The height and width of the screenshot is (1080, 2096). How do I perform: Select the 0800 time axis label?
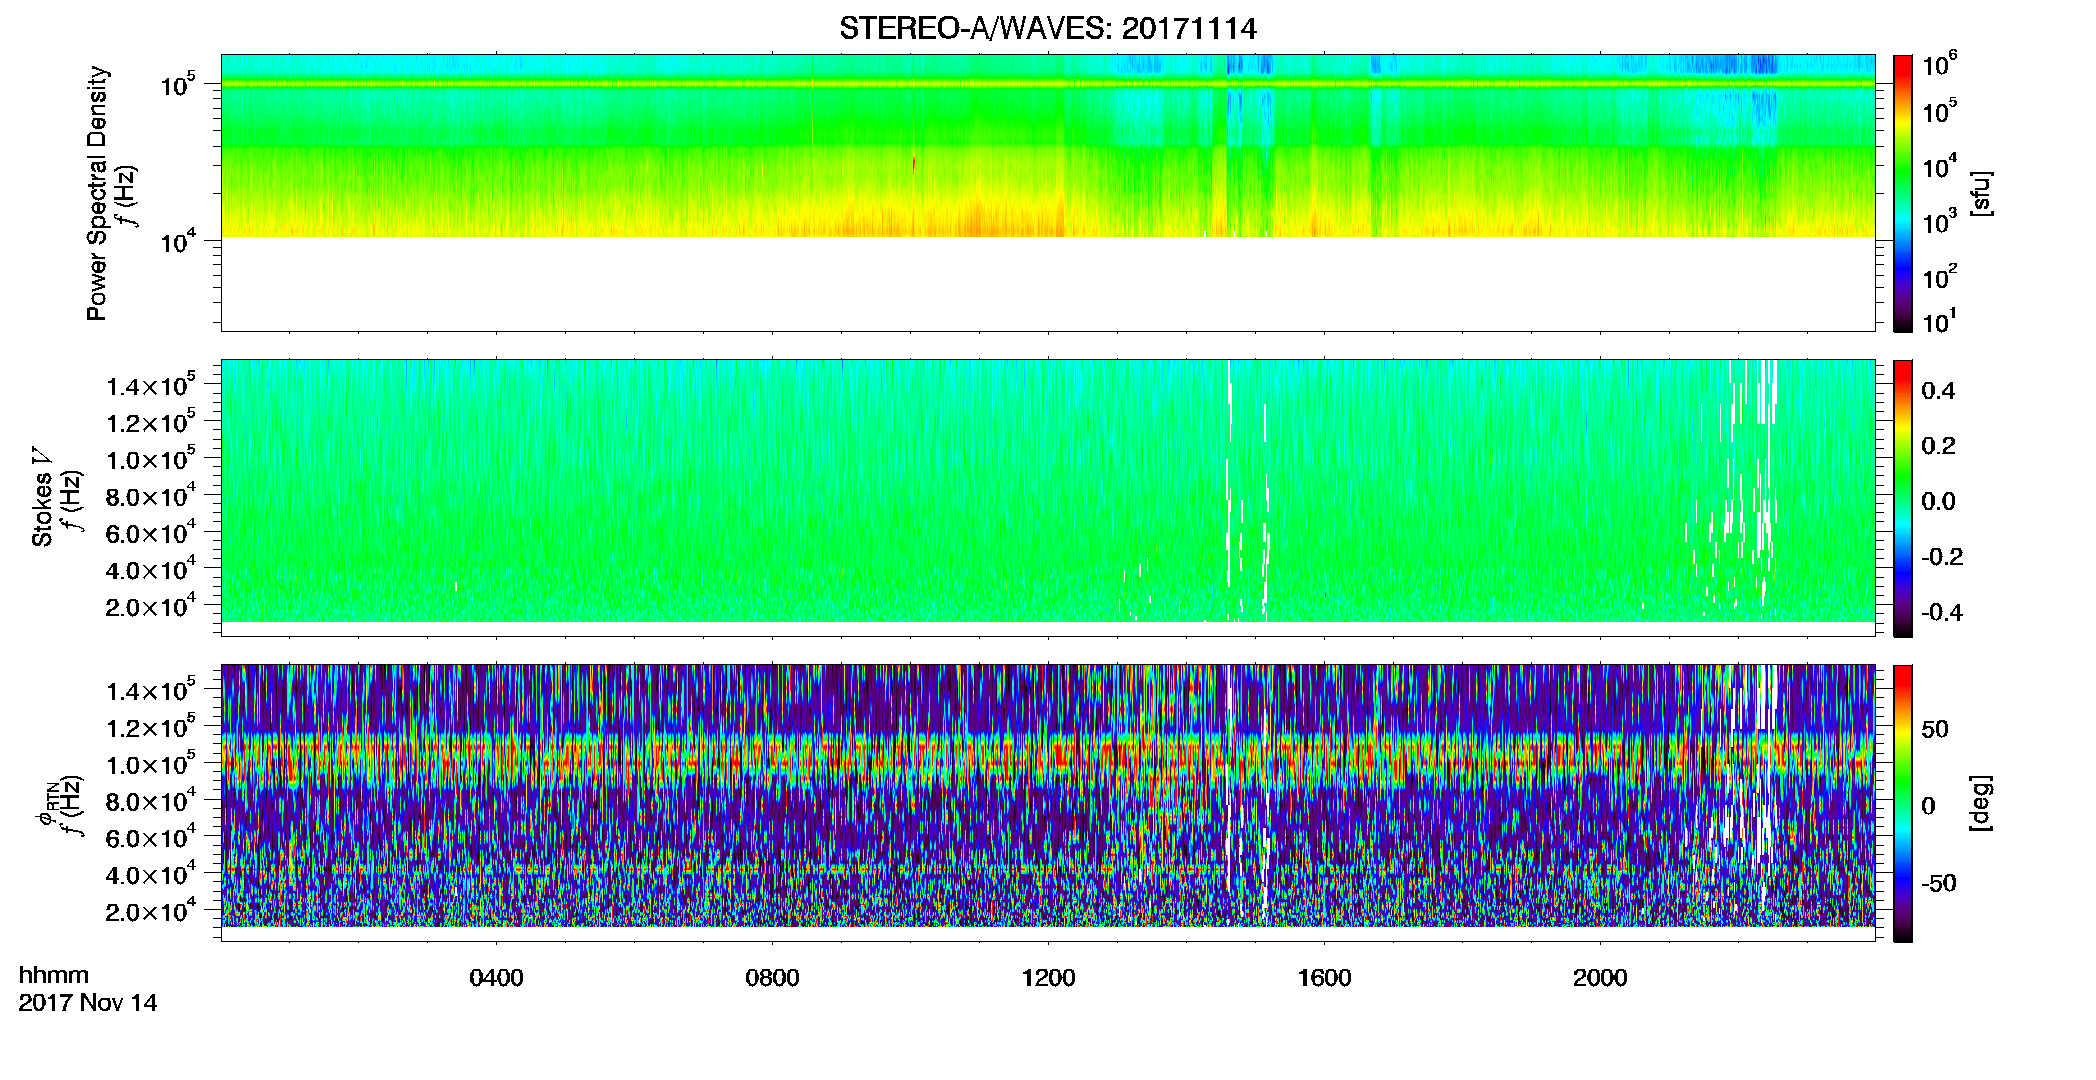772,978
